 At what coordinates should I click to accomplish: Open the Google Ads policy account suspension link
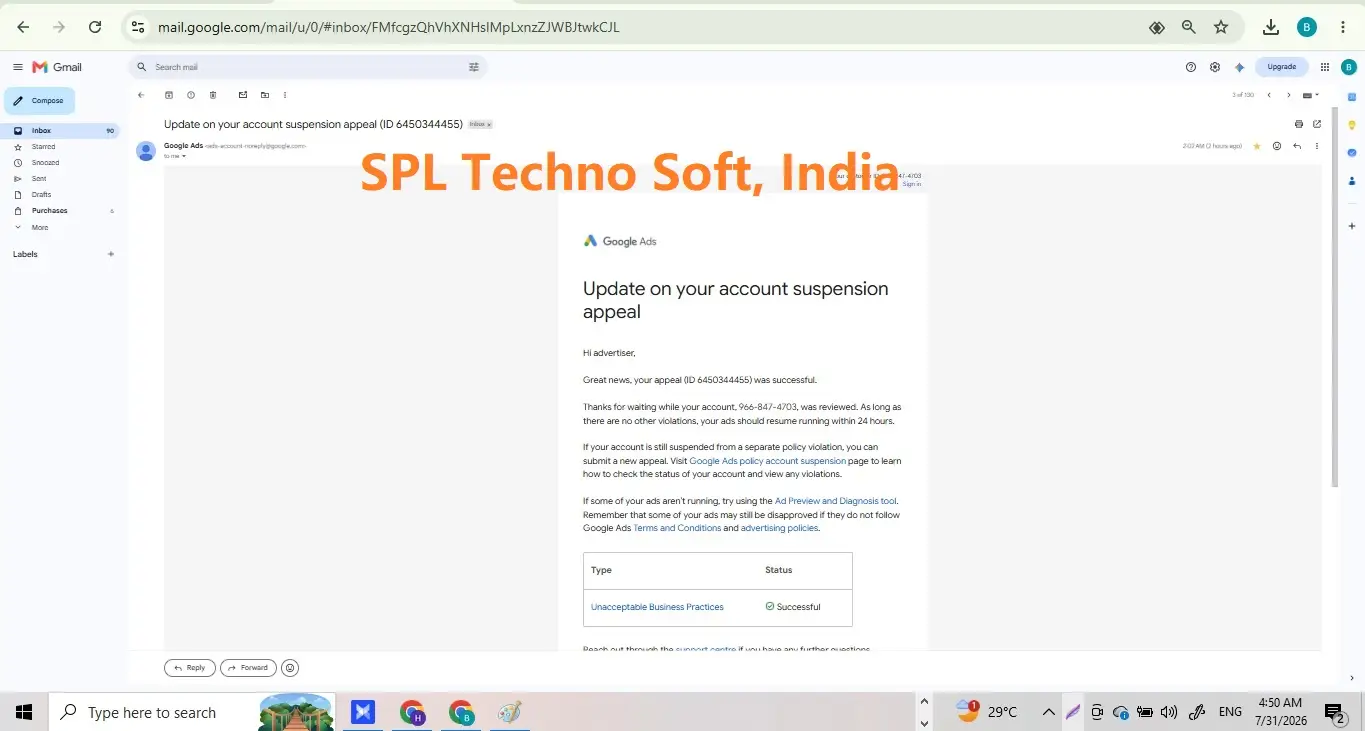tap(767, 461)
